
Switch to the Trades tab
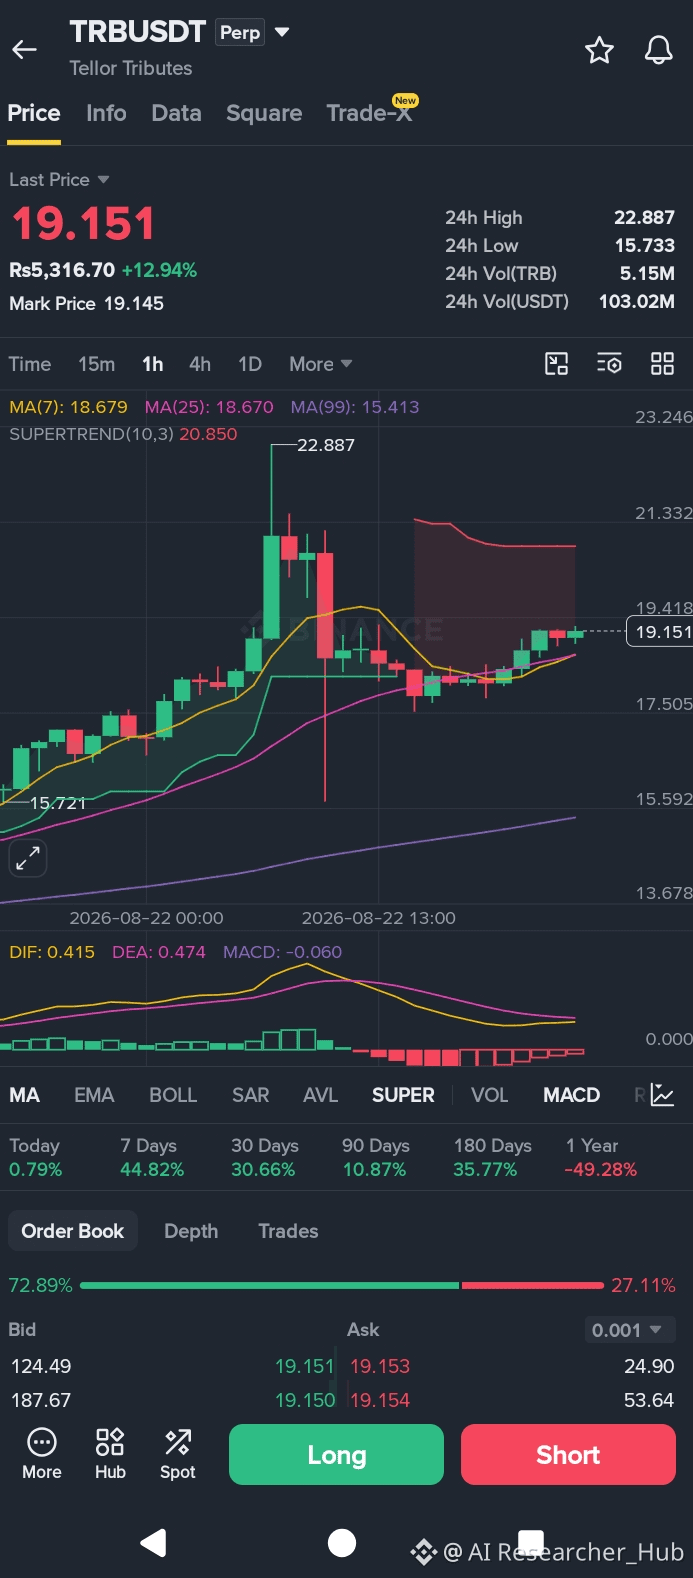(x=288, y=1231)
